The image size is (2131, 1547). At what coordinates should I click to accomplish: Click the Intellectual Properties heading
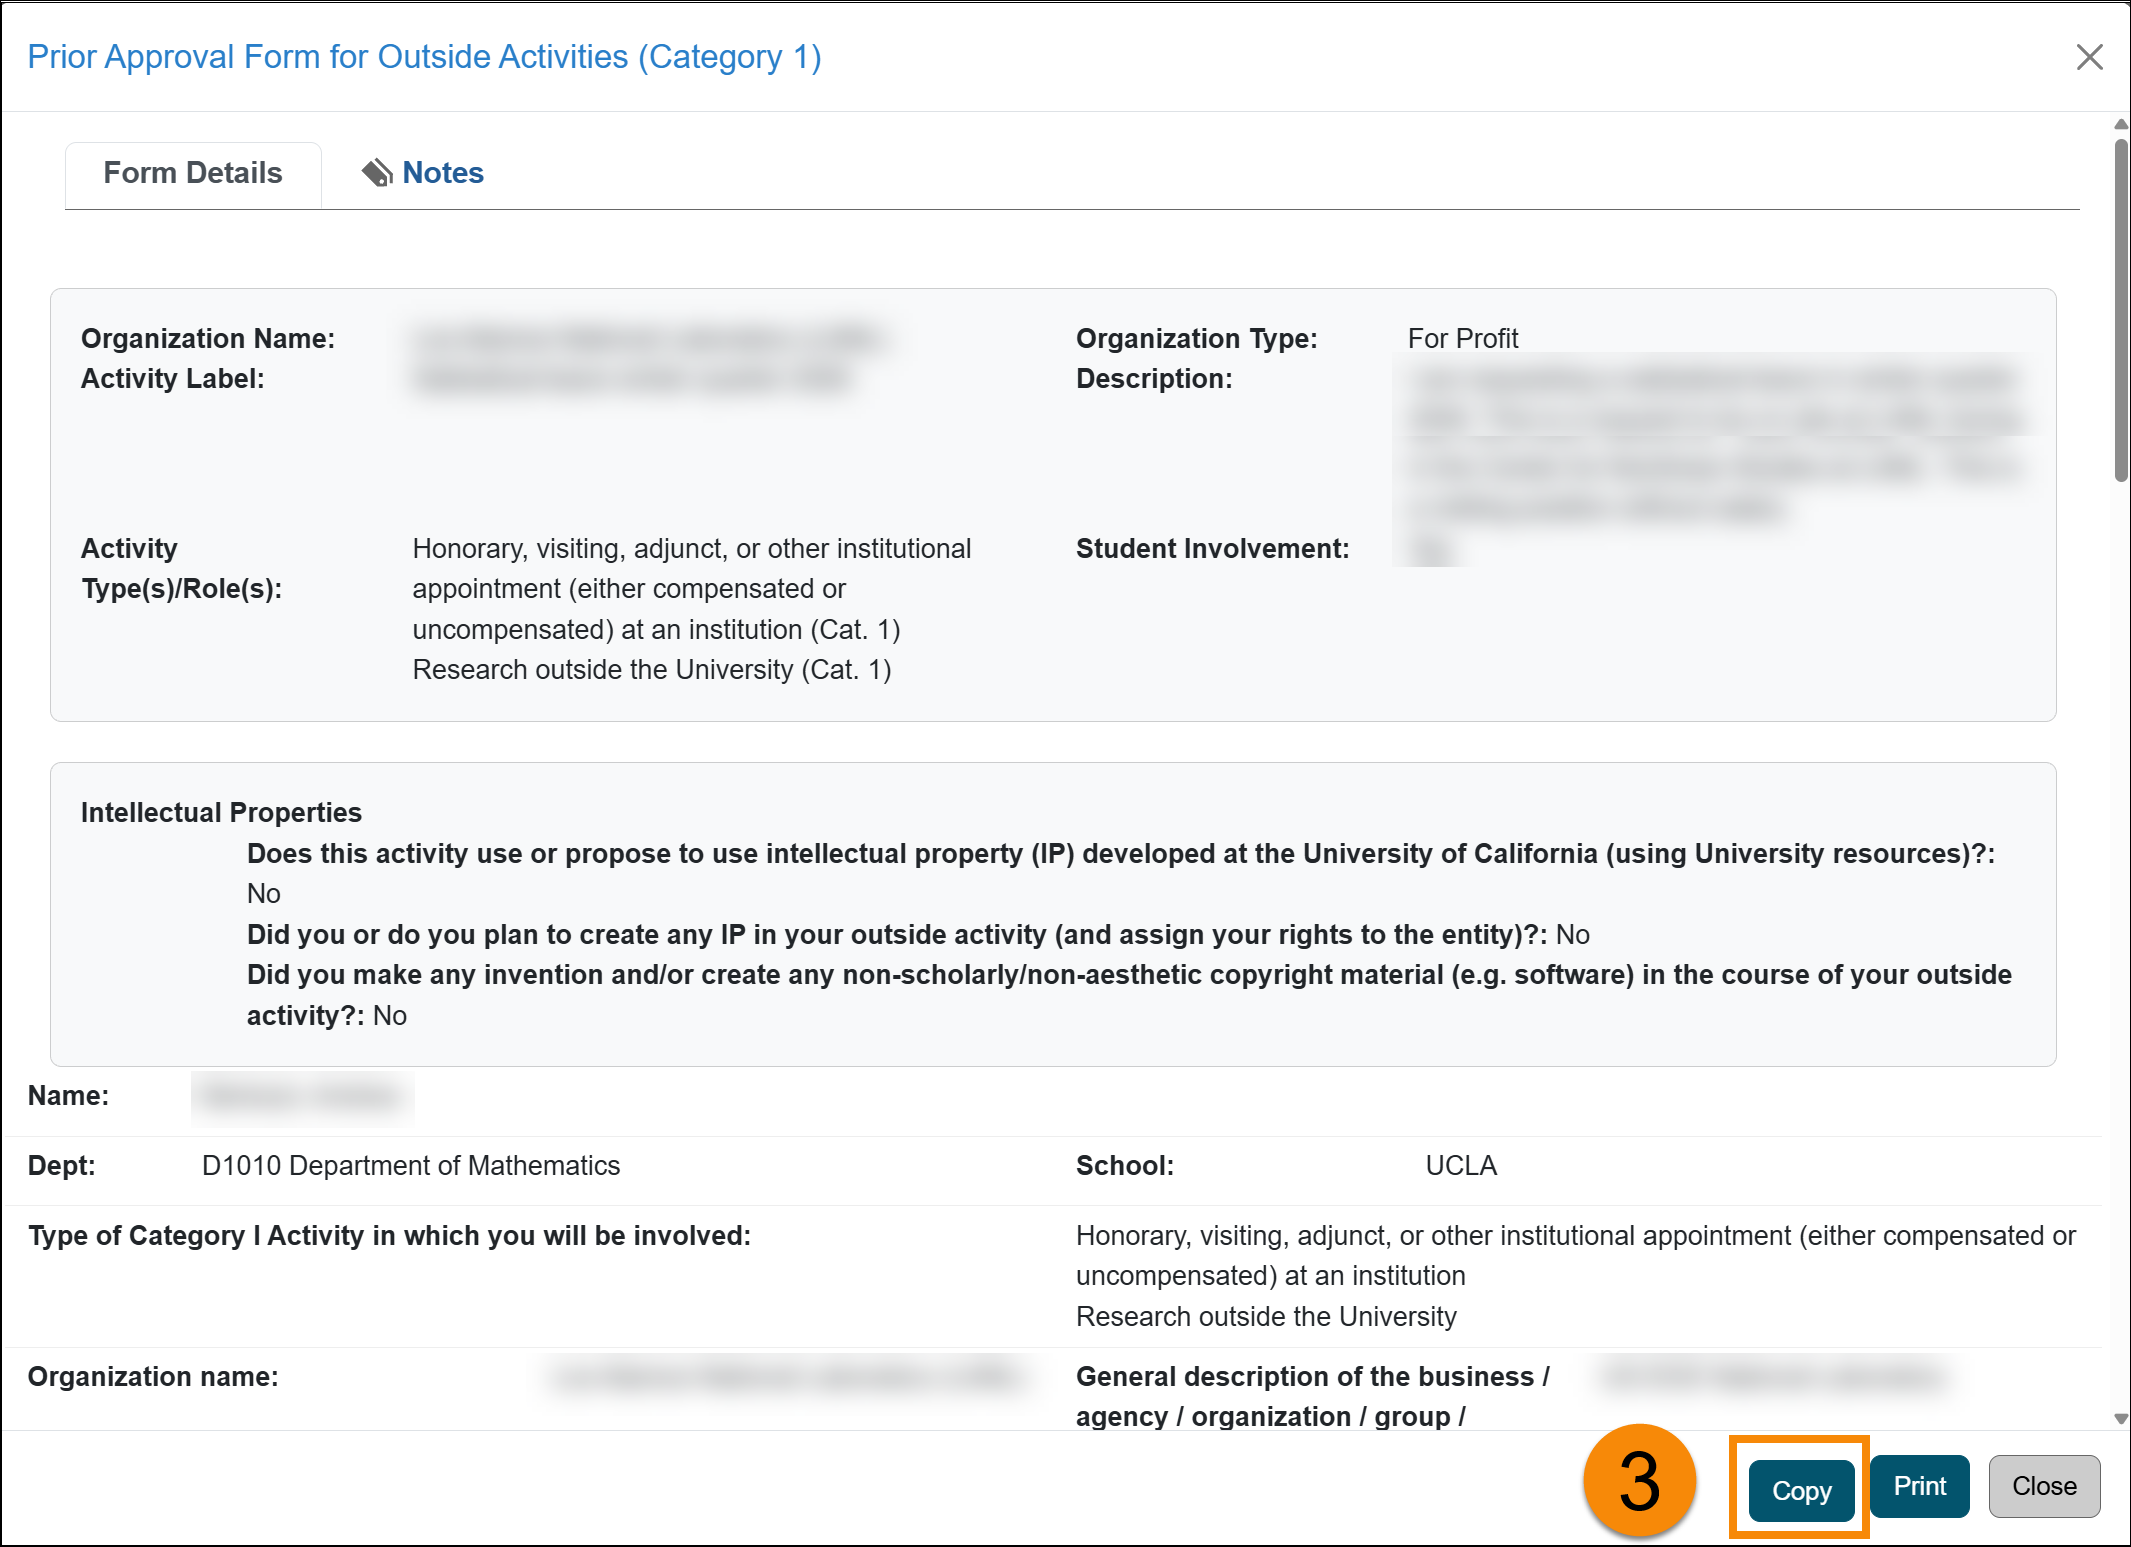(x=221, y=812)
